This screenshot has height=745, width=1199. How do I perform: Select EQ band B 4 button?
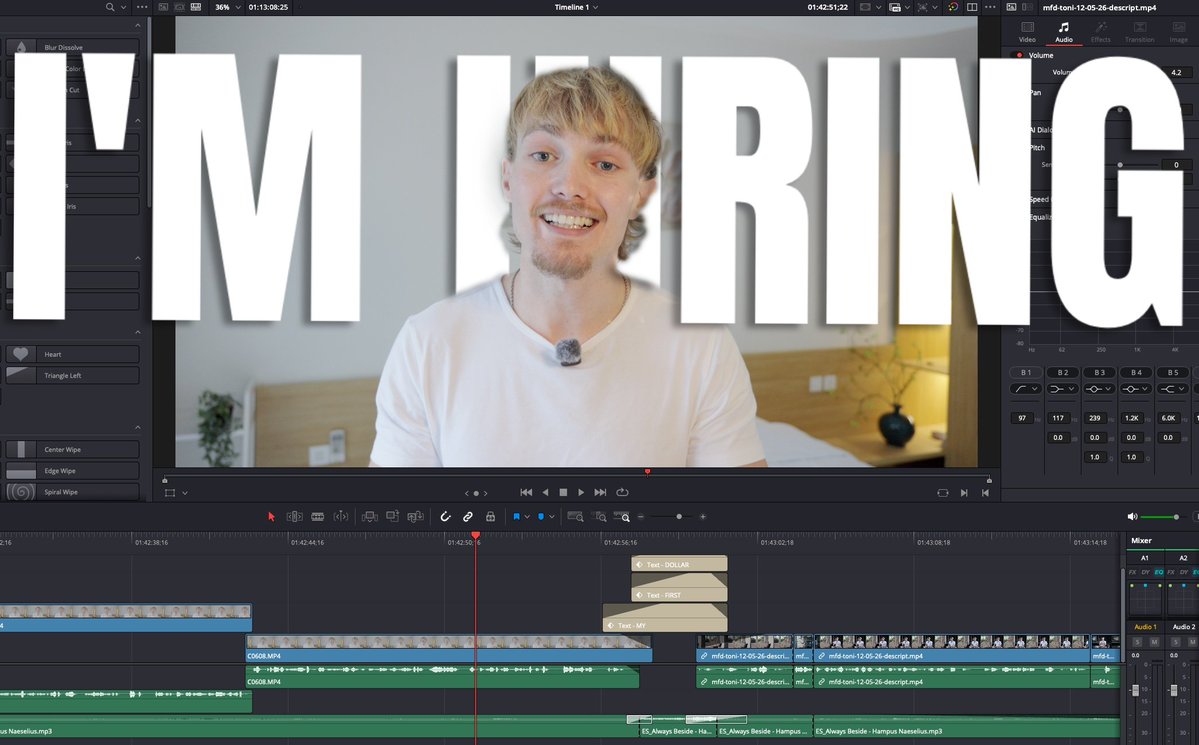1136,372
